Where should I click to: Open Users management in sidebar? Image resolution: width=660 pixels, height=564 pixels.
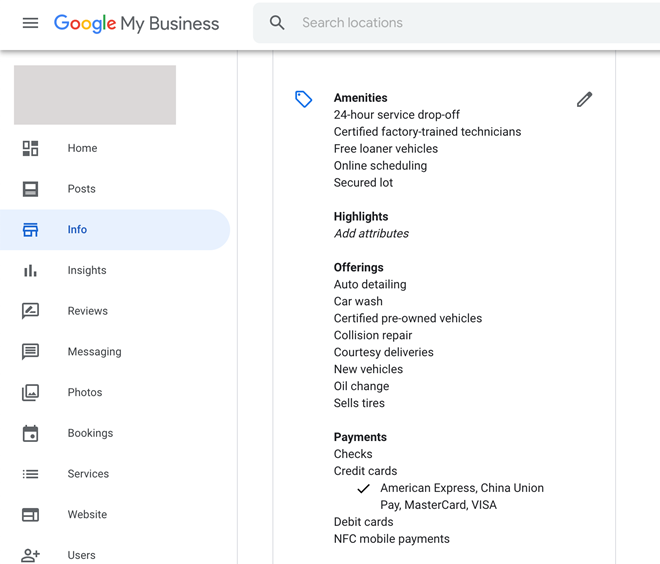tap(81, 555)
